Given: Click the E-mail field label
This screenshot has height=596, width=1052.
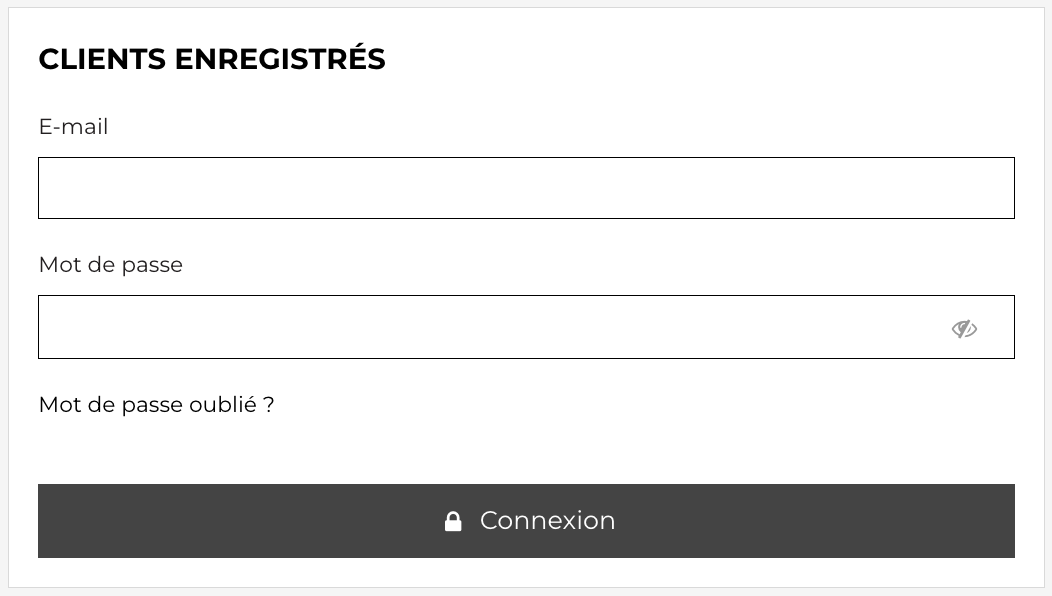Looking at the screenshot, I should [x=73, y=127].
